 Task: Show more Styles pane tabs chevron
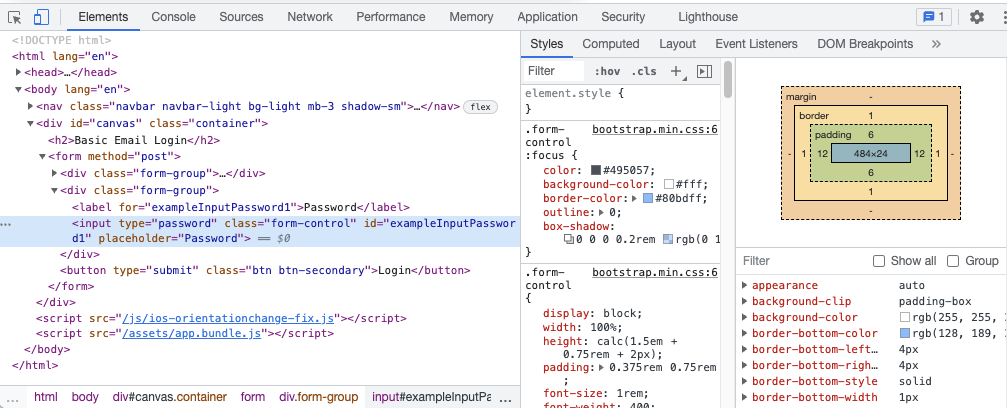tap(936, 44)
